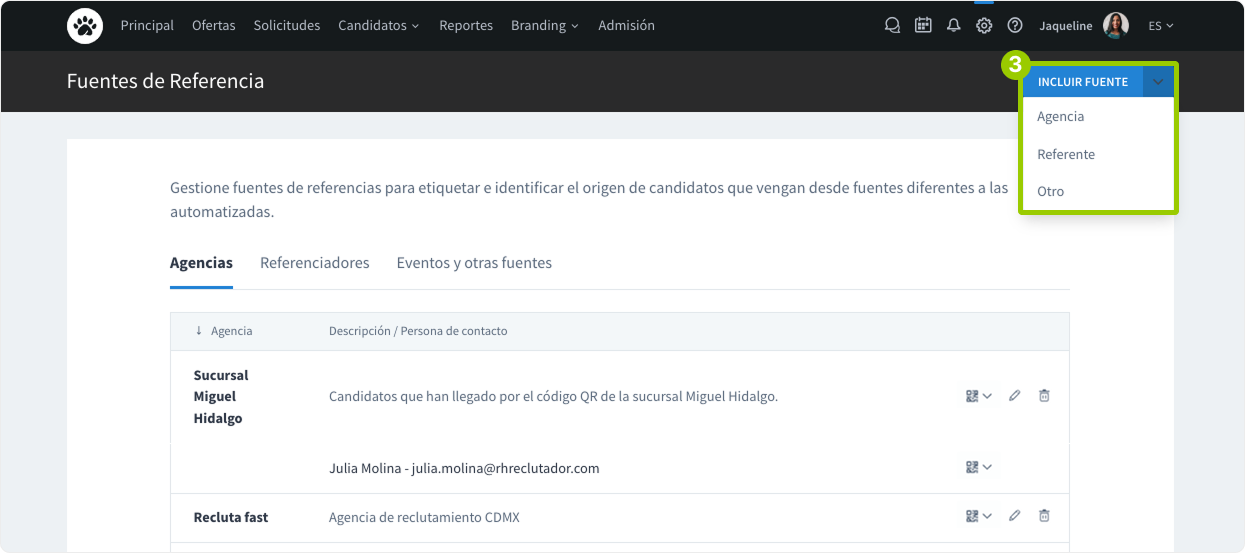Image resolution: width=1245 pixels, height=553 pixels.
Task: Delete the Recluta fast agency
Action: tap(1044, 516)
